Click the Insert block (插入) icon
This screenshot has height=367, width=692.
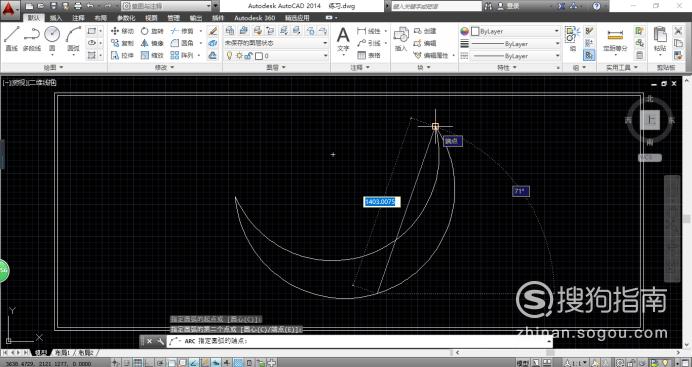(401, 39)
